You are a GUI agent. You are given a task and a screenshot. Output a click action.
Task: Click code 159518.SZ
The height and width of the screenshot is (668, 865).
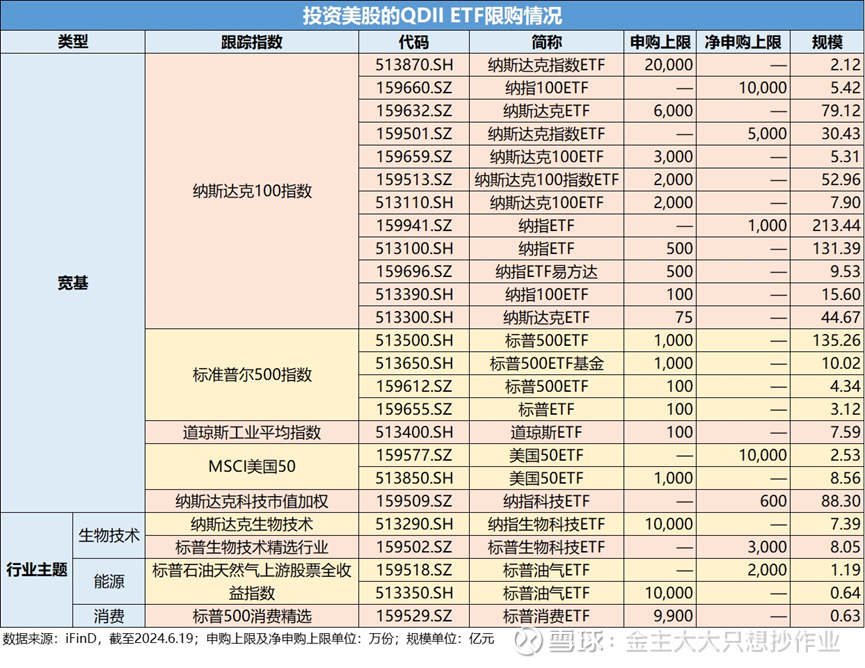pyautogui.click(x=414, y=570)
